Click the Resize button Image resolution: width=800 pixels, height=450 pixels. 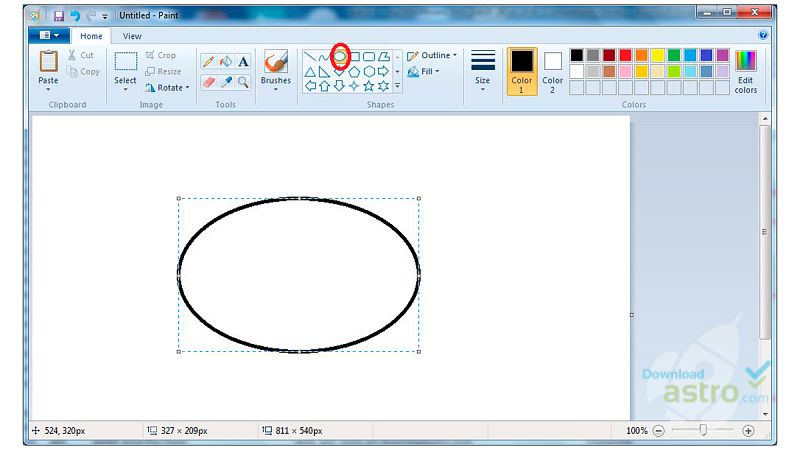point(163,72)
